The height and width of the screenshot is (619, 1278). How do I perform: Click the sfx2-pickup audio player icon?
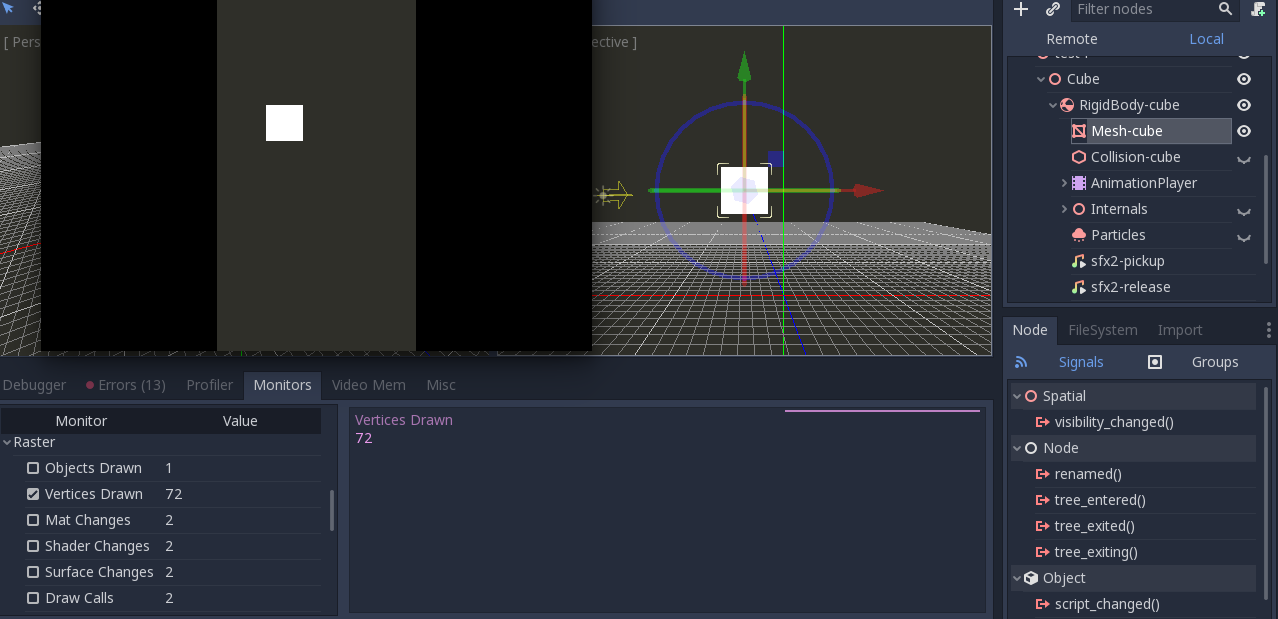1079,261
